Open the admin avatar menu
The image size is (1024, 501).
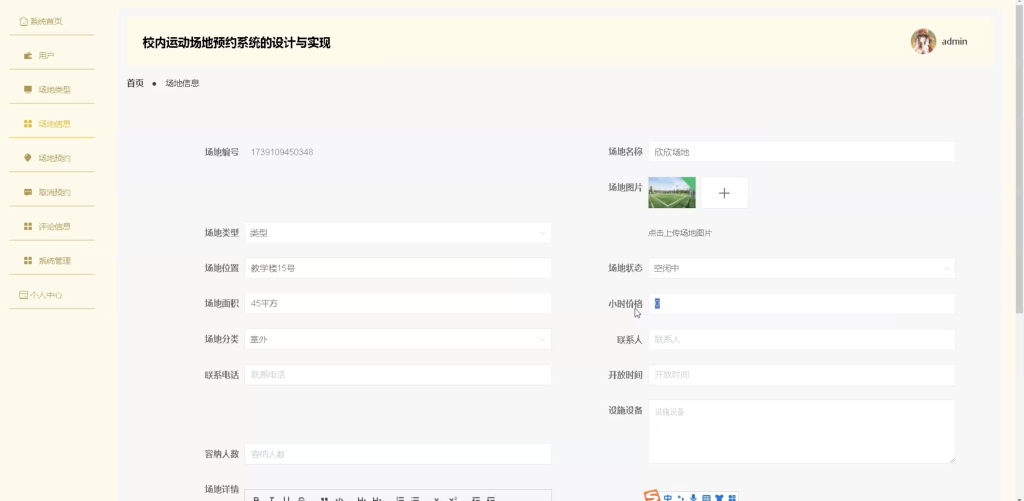(x=923, y=41)
